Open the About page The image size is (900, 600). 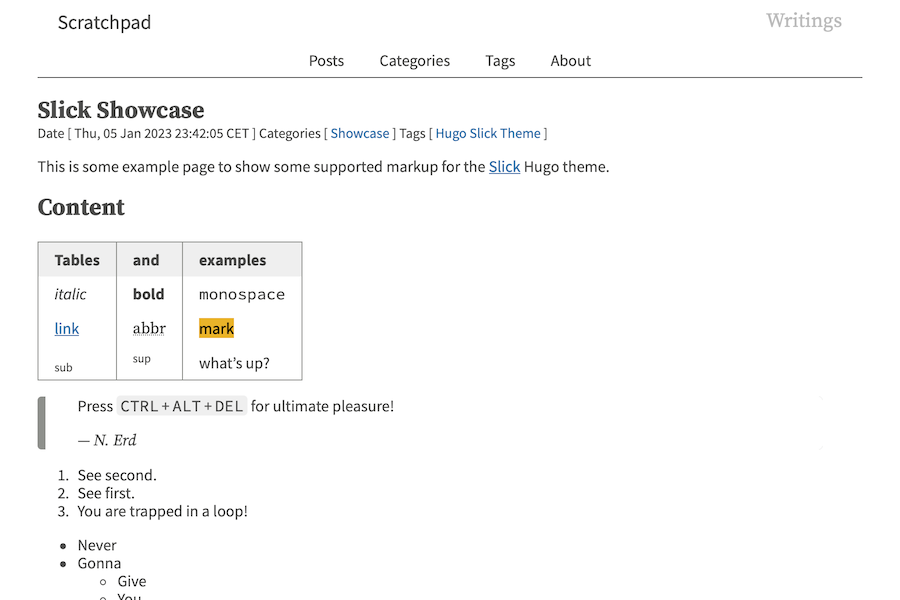pos(570,61)
